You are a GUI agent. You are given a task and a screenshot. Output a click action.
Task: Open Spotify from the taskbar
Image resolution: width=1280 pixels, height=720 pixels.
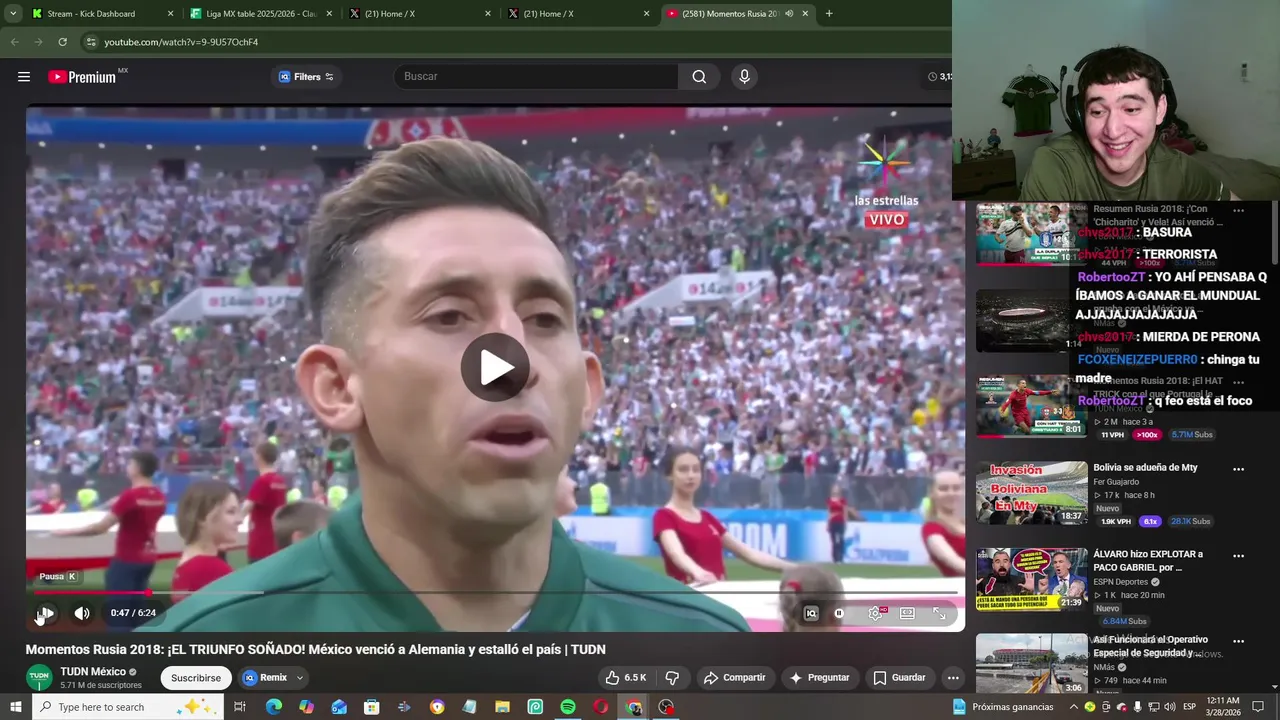568,707
